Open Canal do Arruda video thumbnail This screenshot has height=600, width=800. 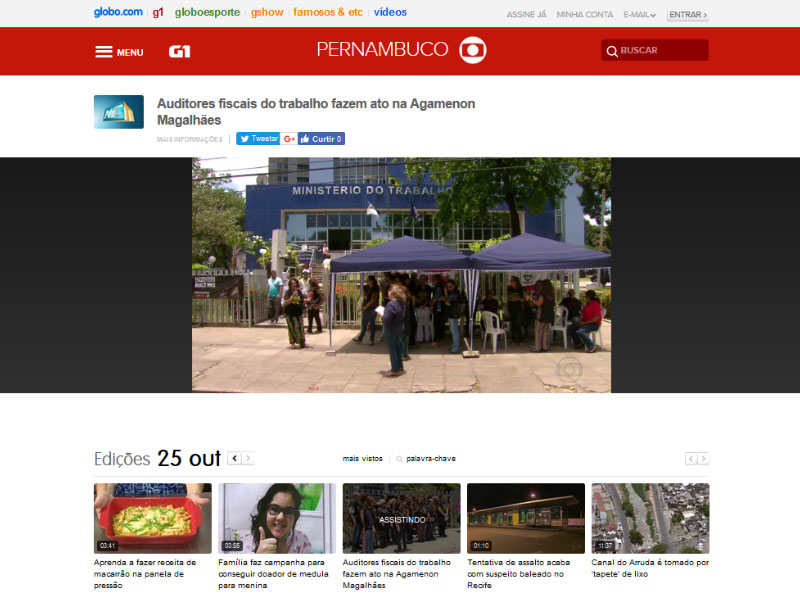[651, 518]
